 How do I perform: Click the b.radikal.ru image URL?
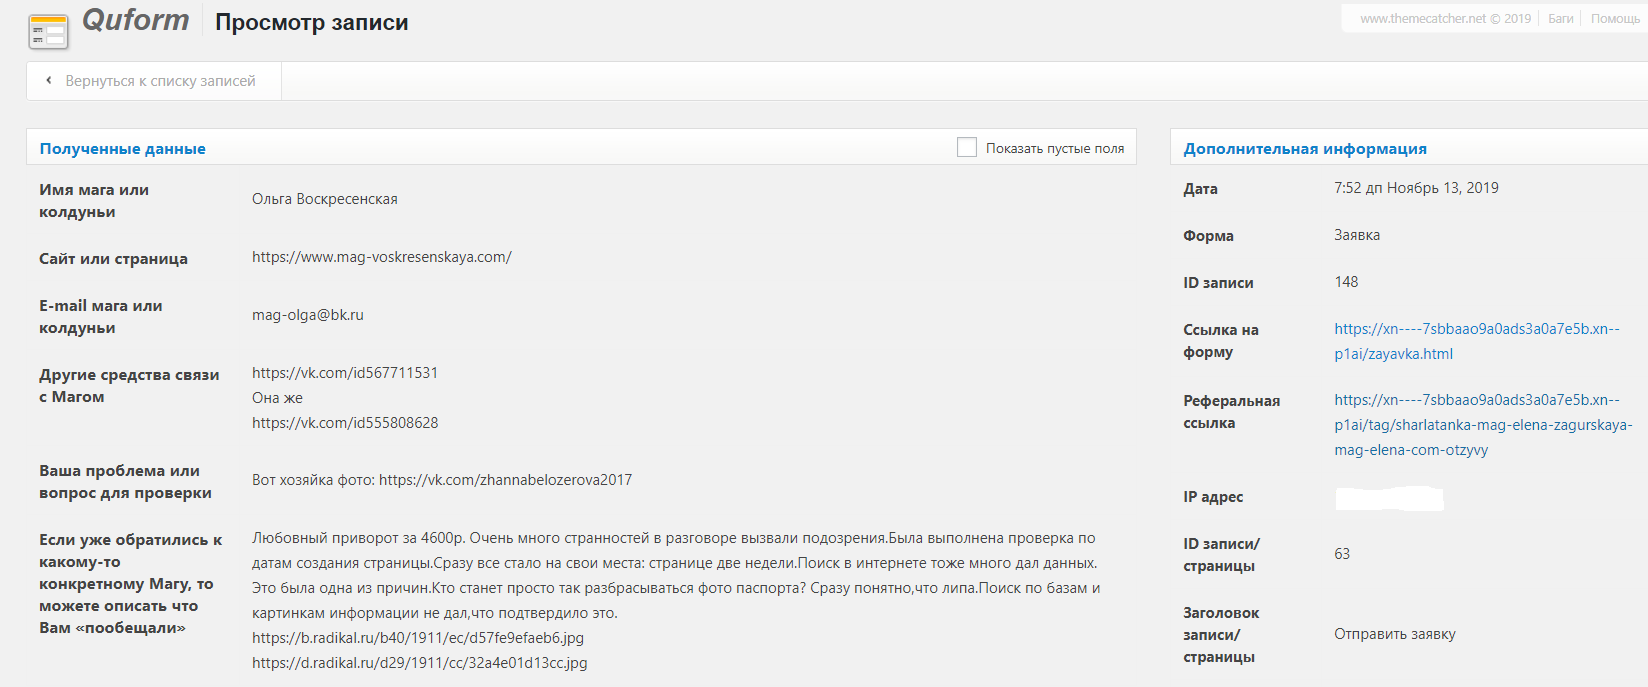[417, 638]
